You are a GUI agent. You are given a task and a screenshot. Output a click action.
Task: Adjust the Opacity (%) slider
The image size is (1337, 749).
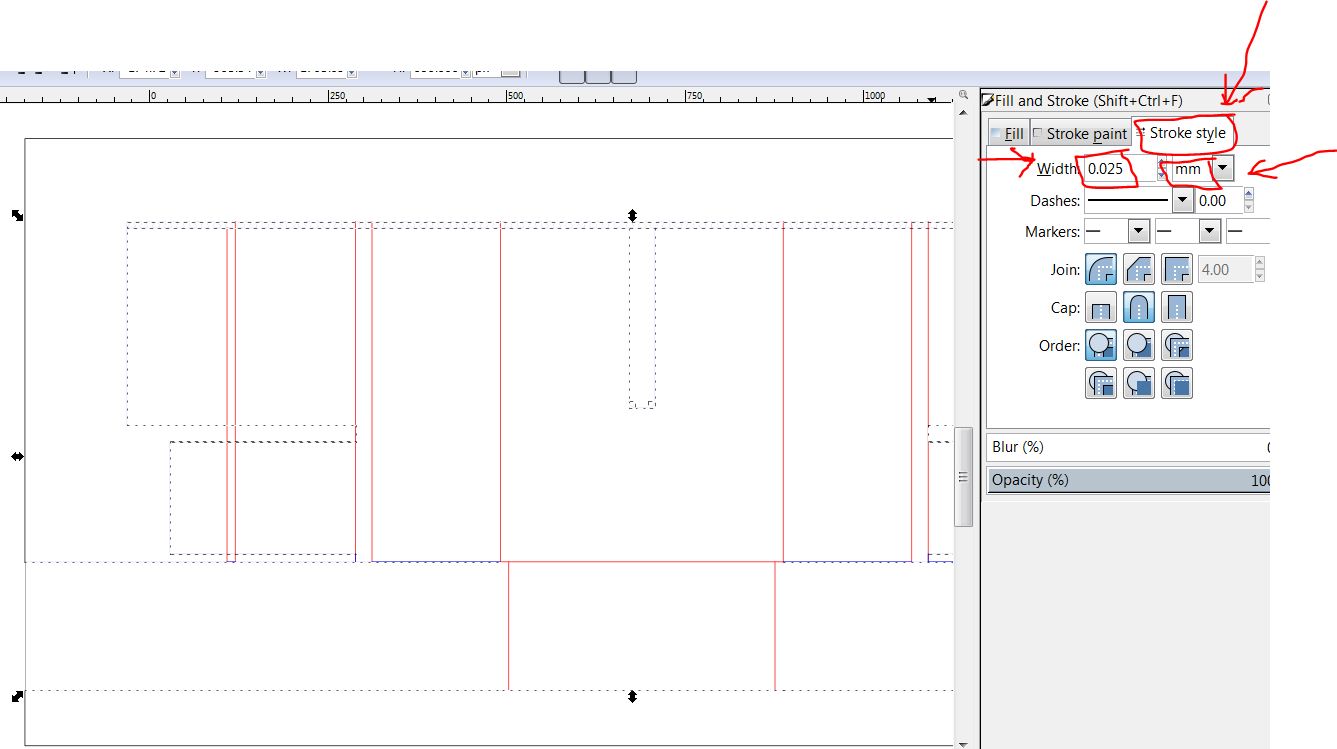click(1128, 480)
